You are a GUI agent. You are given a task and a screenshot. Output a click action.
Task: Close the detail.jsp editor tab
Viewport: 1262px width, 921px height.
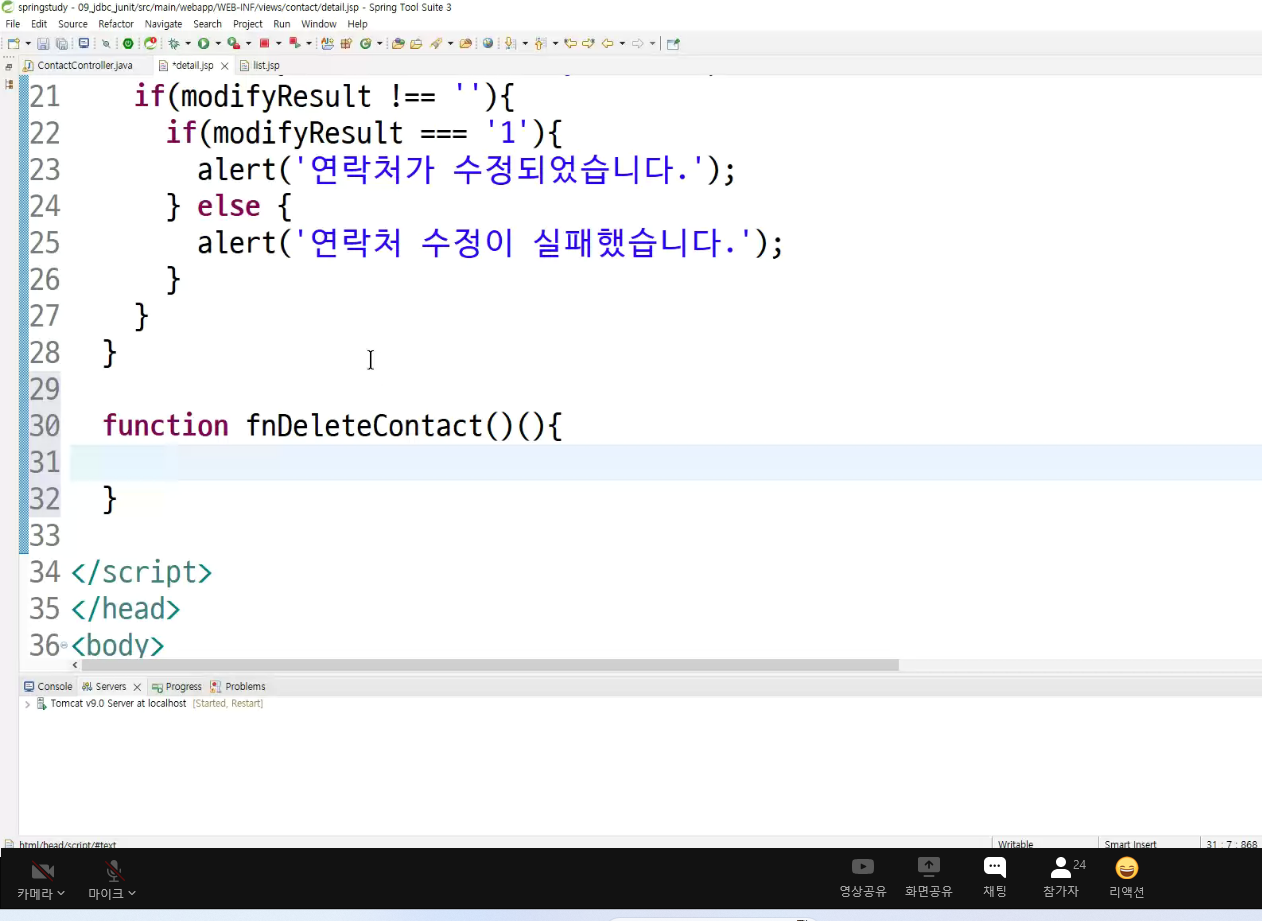click(x=225, y=66)
